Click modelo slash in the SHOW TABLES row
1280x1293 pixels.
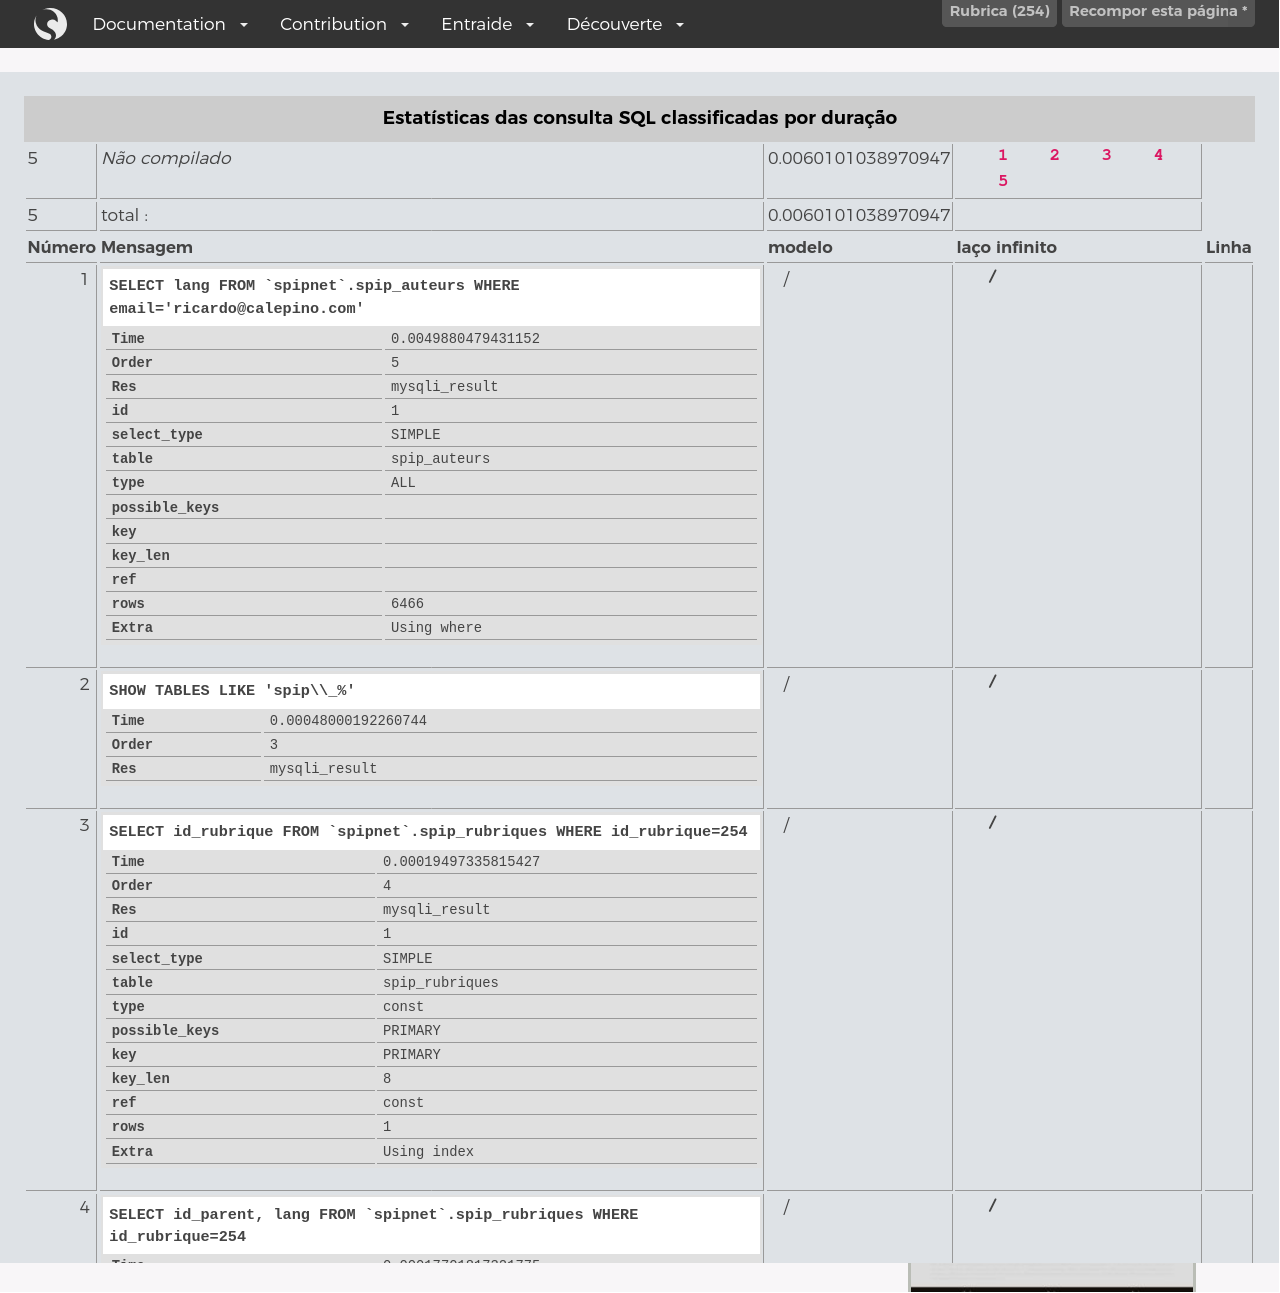tap(786, 684)
